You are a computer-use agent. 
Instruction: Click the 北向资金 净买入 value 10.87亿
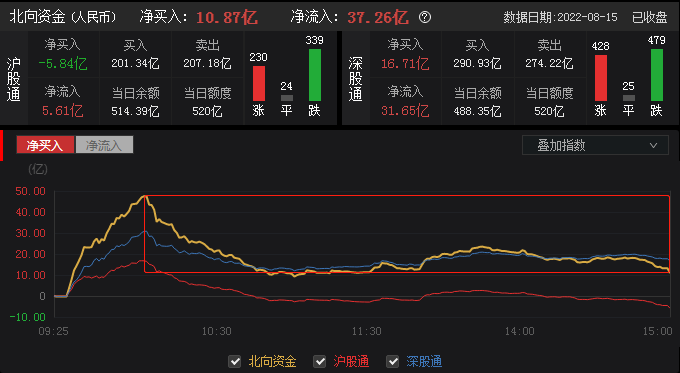click(x=226, y=18)
